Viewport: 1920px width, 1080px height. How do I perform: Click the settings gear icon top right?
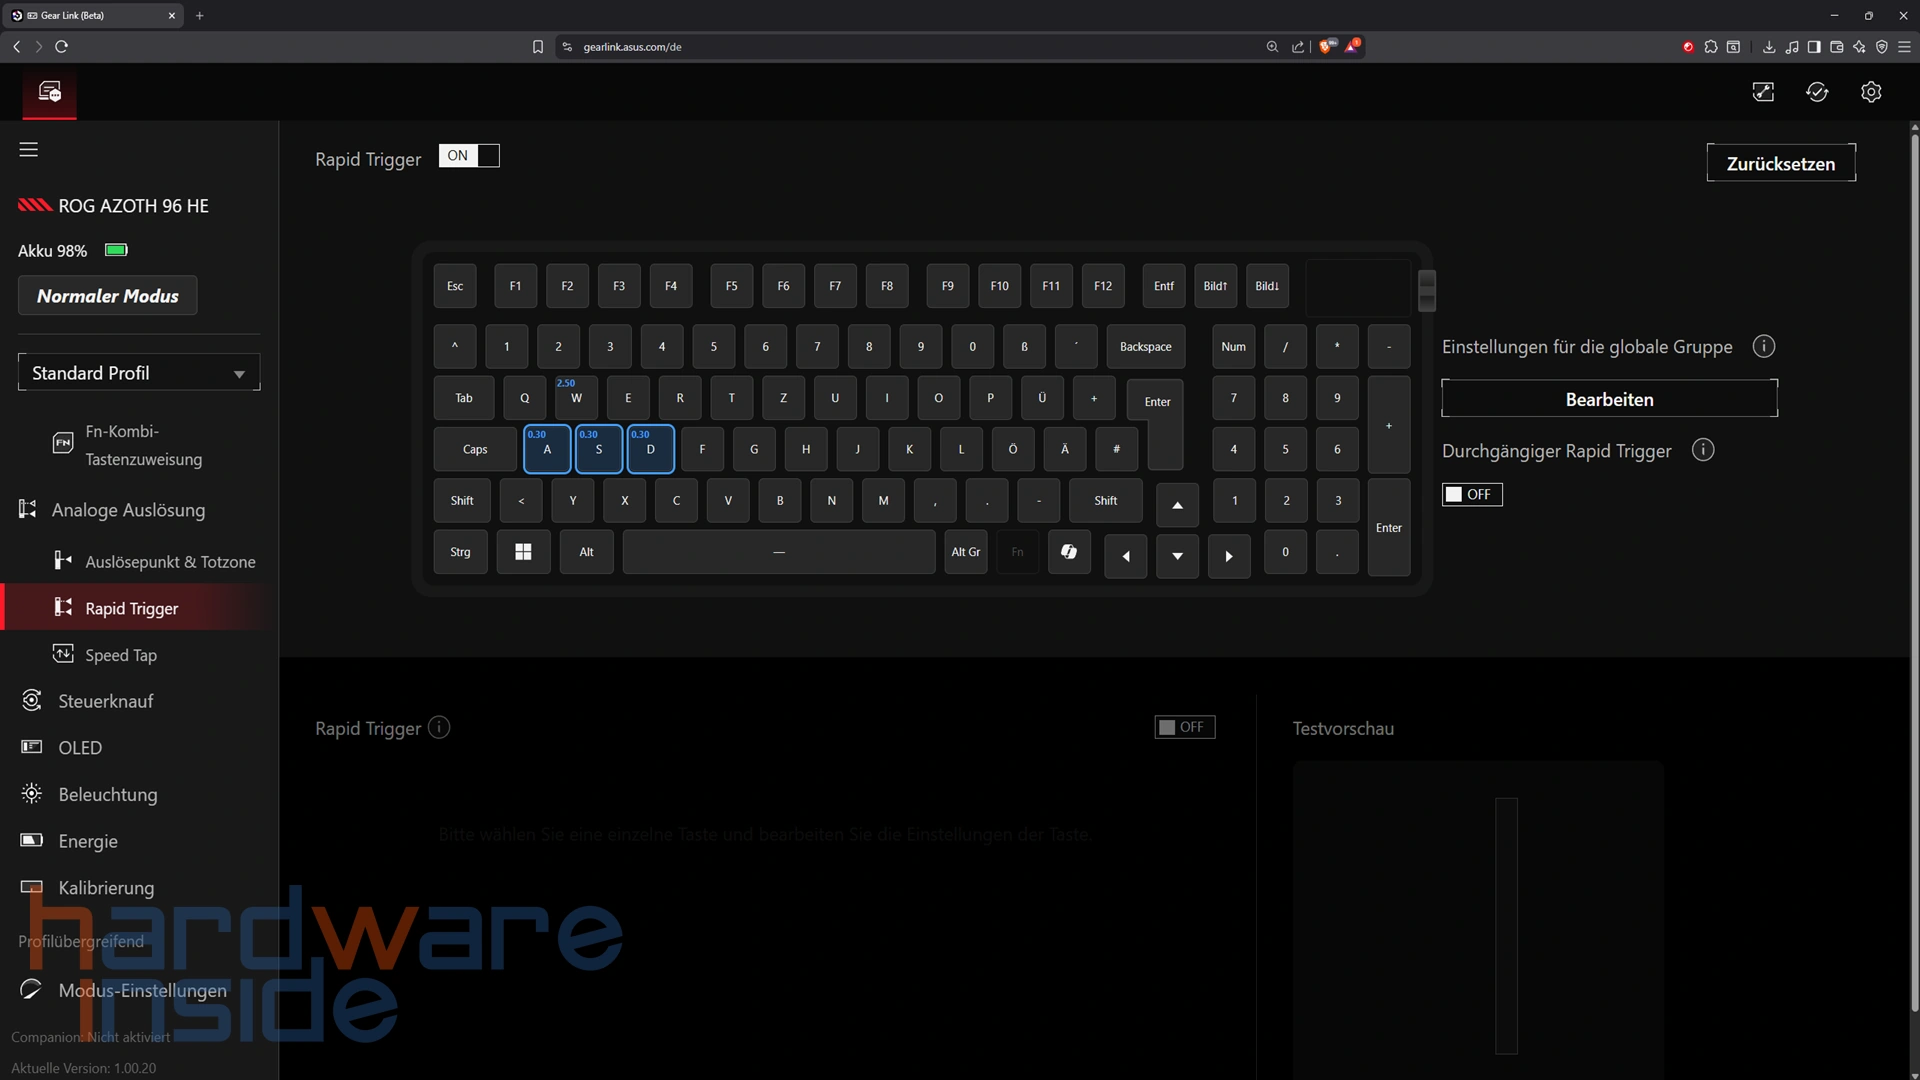click(x=1871, y=92)
